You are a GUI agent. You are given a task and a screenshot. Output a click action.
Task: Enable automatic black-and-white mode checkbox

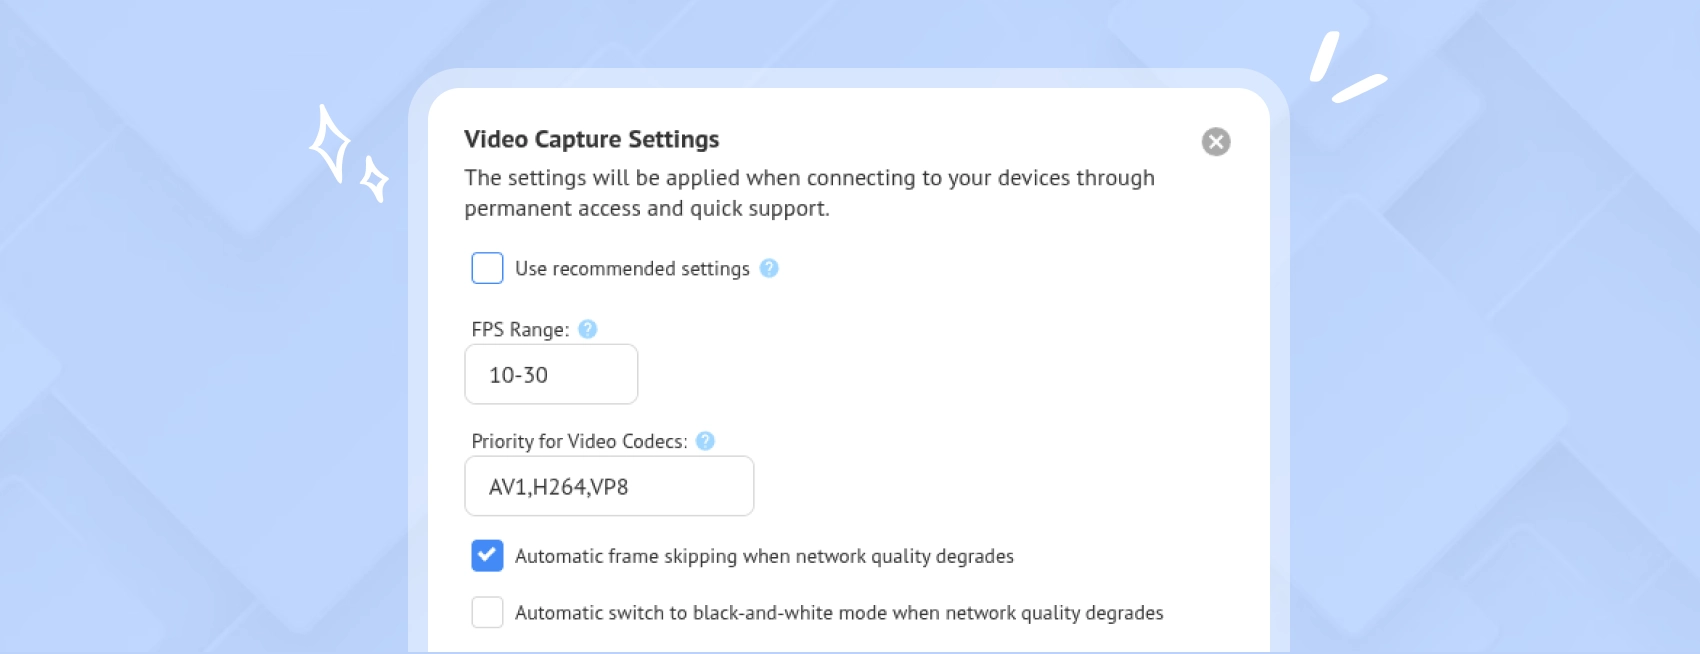click(x=487, y=612)
